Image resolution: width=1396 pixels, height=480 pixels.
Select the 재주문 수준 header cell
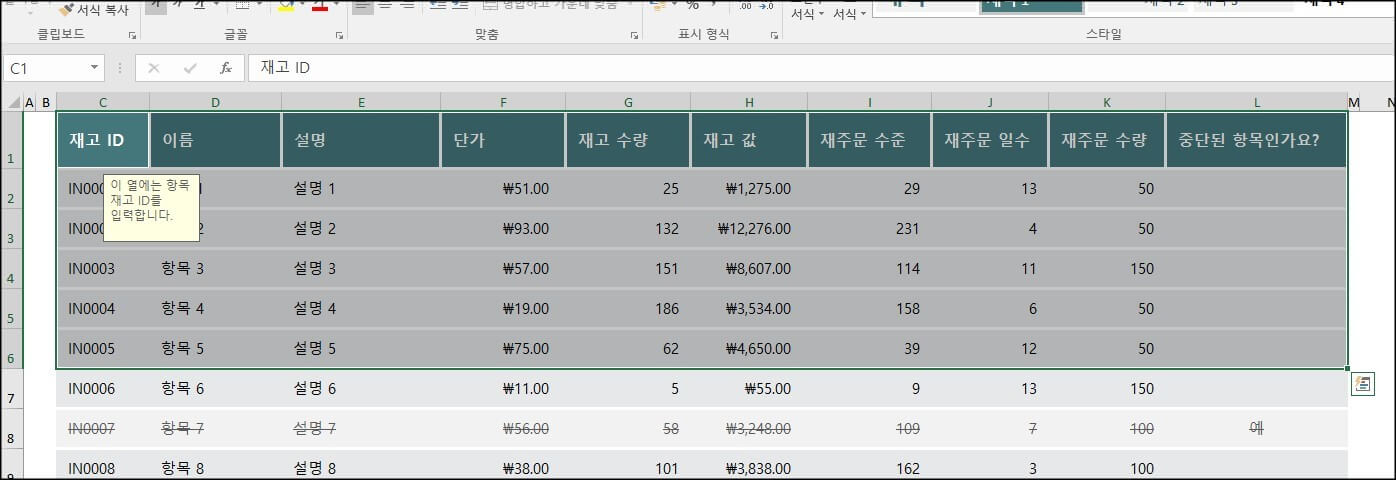point(870,140)
